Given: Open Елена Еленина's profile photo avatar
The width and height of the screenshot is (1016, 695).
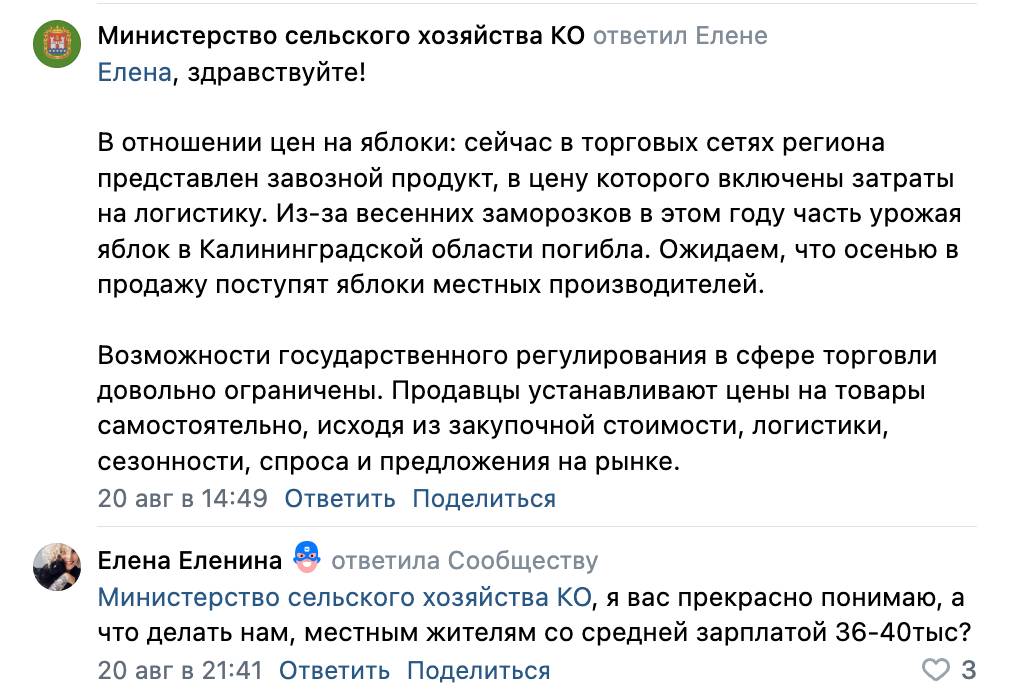Looking at the screenshot, I should coord(57,567).
